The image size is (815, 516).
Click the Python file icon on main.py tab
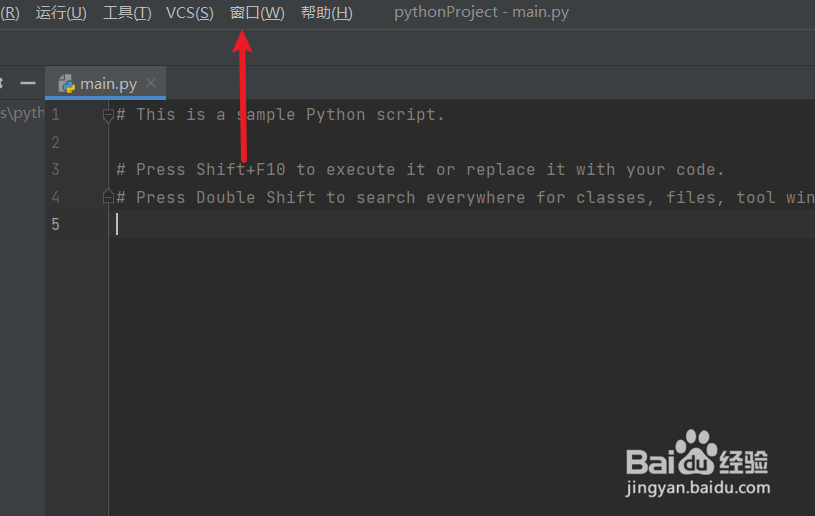67,84
